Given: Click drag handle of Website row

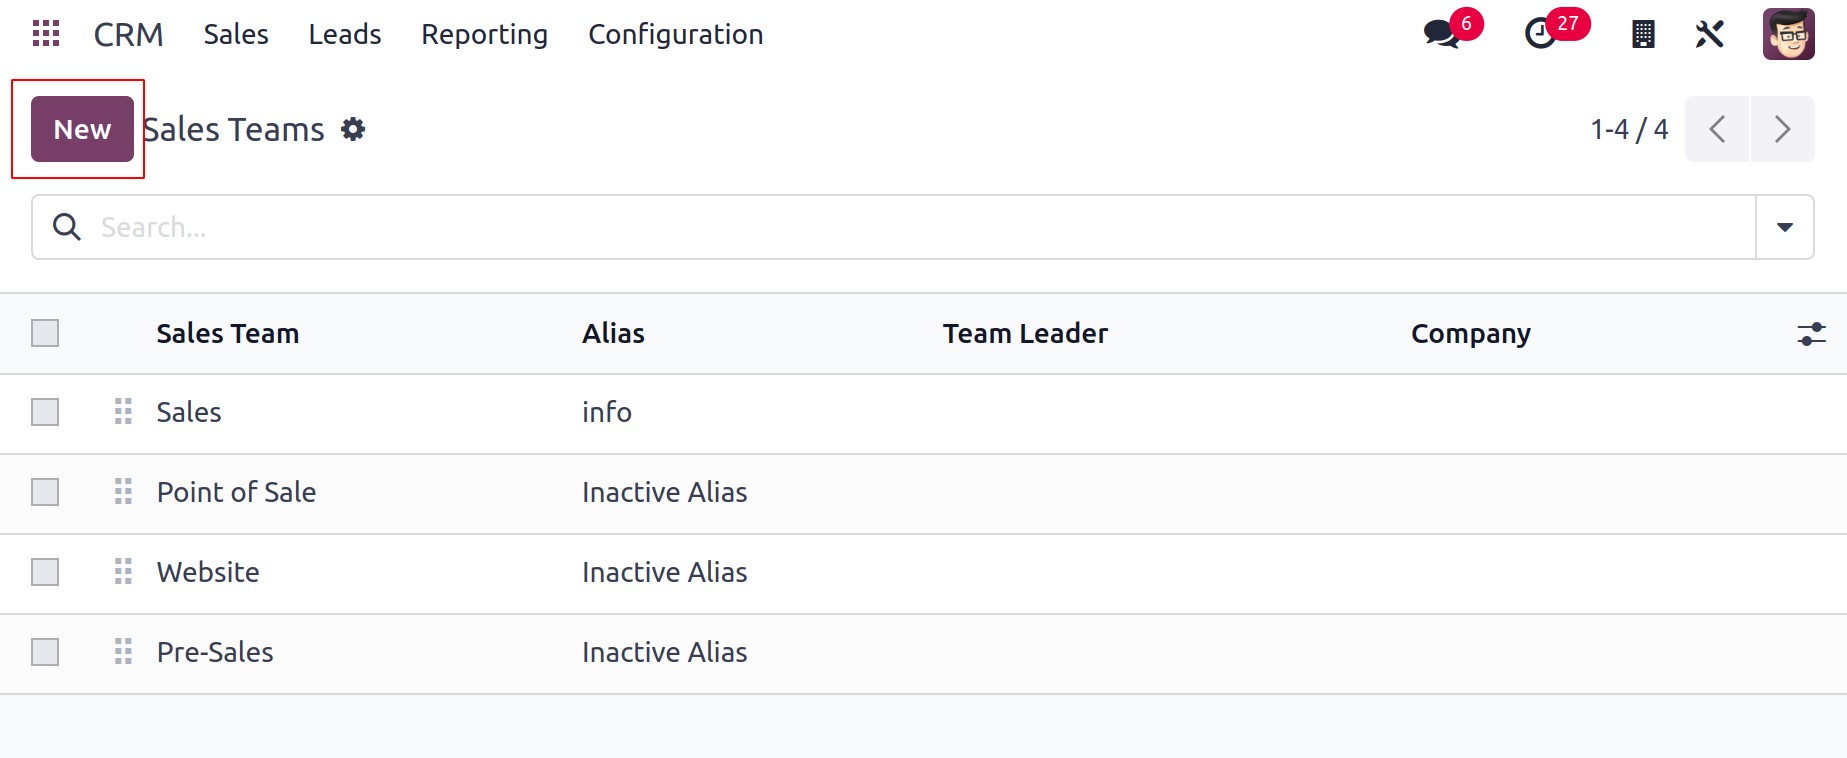Looking at the screenshot, I should [x=123, y=572].
